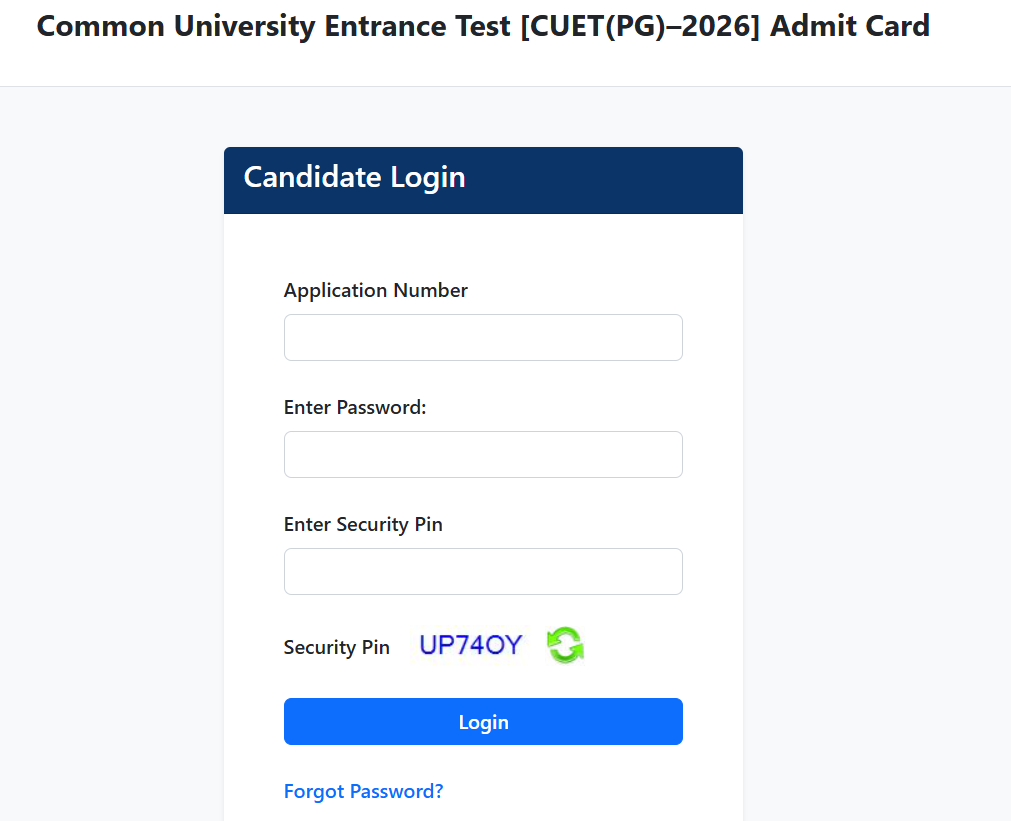This screenshot has height=821, width=1011.
Task: Click the Candidate Login header bar
Action: pos(483,180)
